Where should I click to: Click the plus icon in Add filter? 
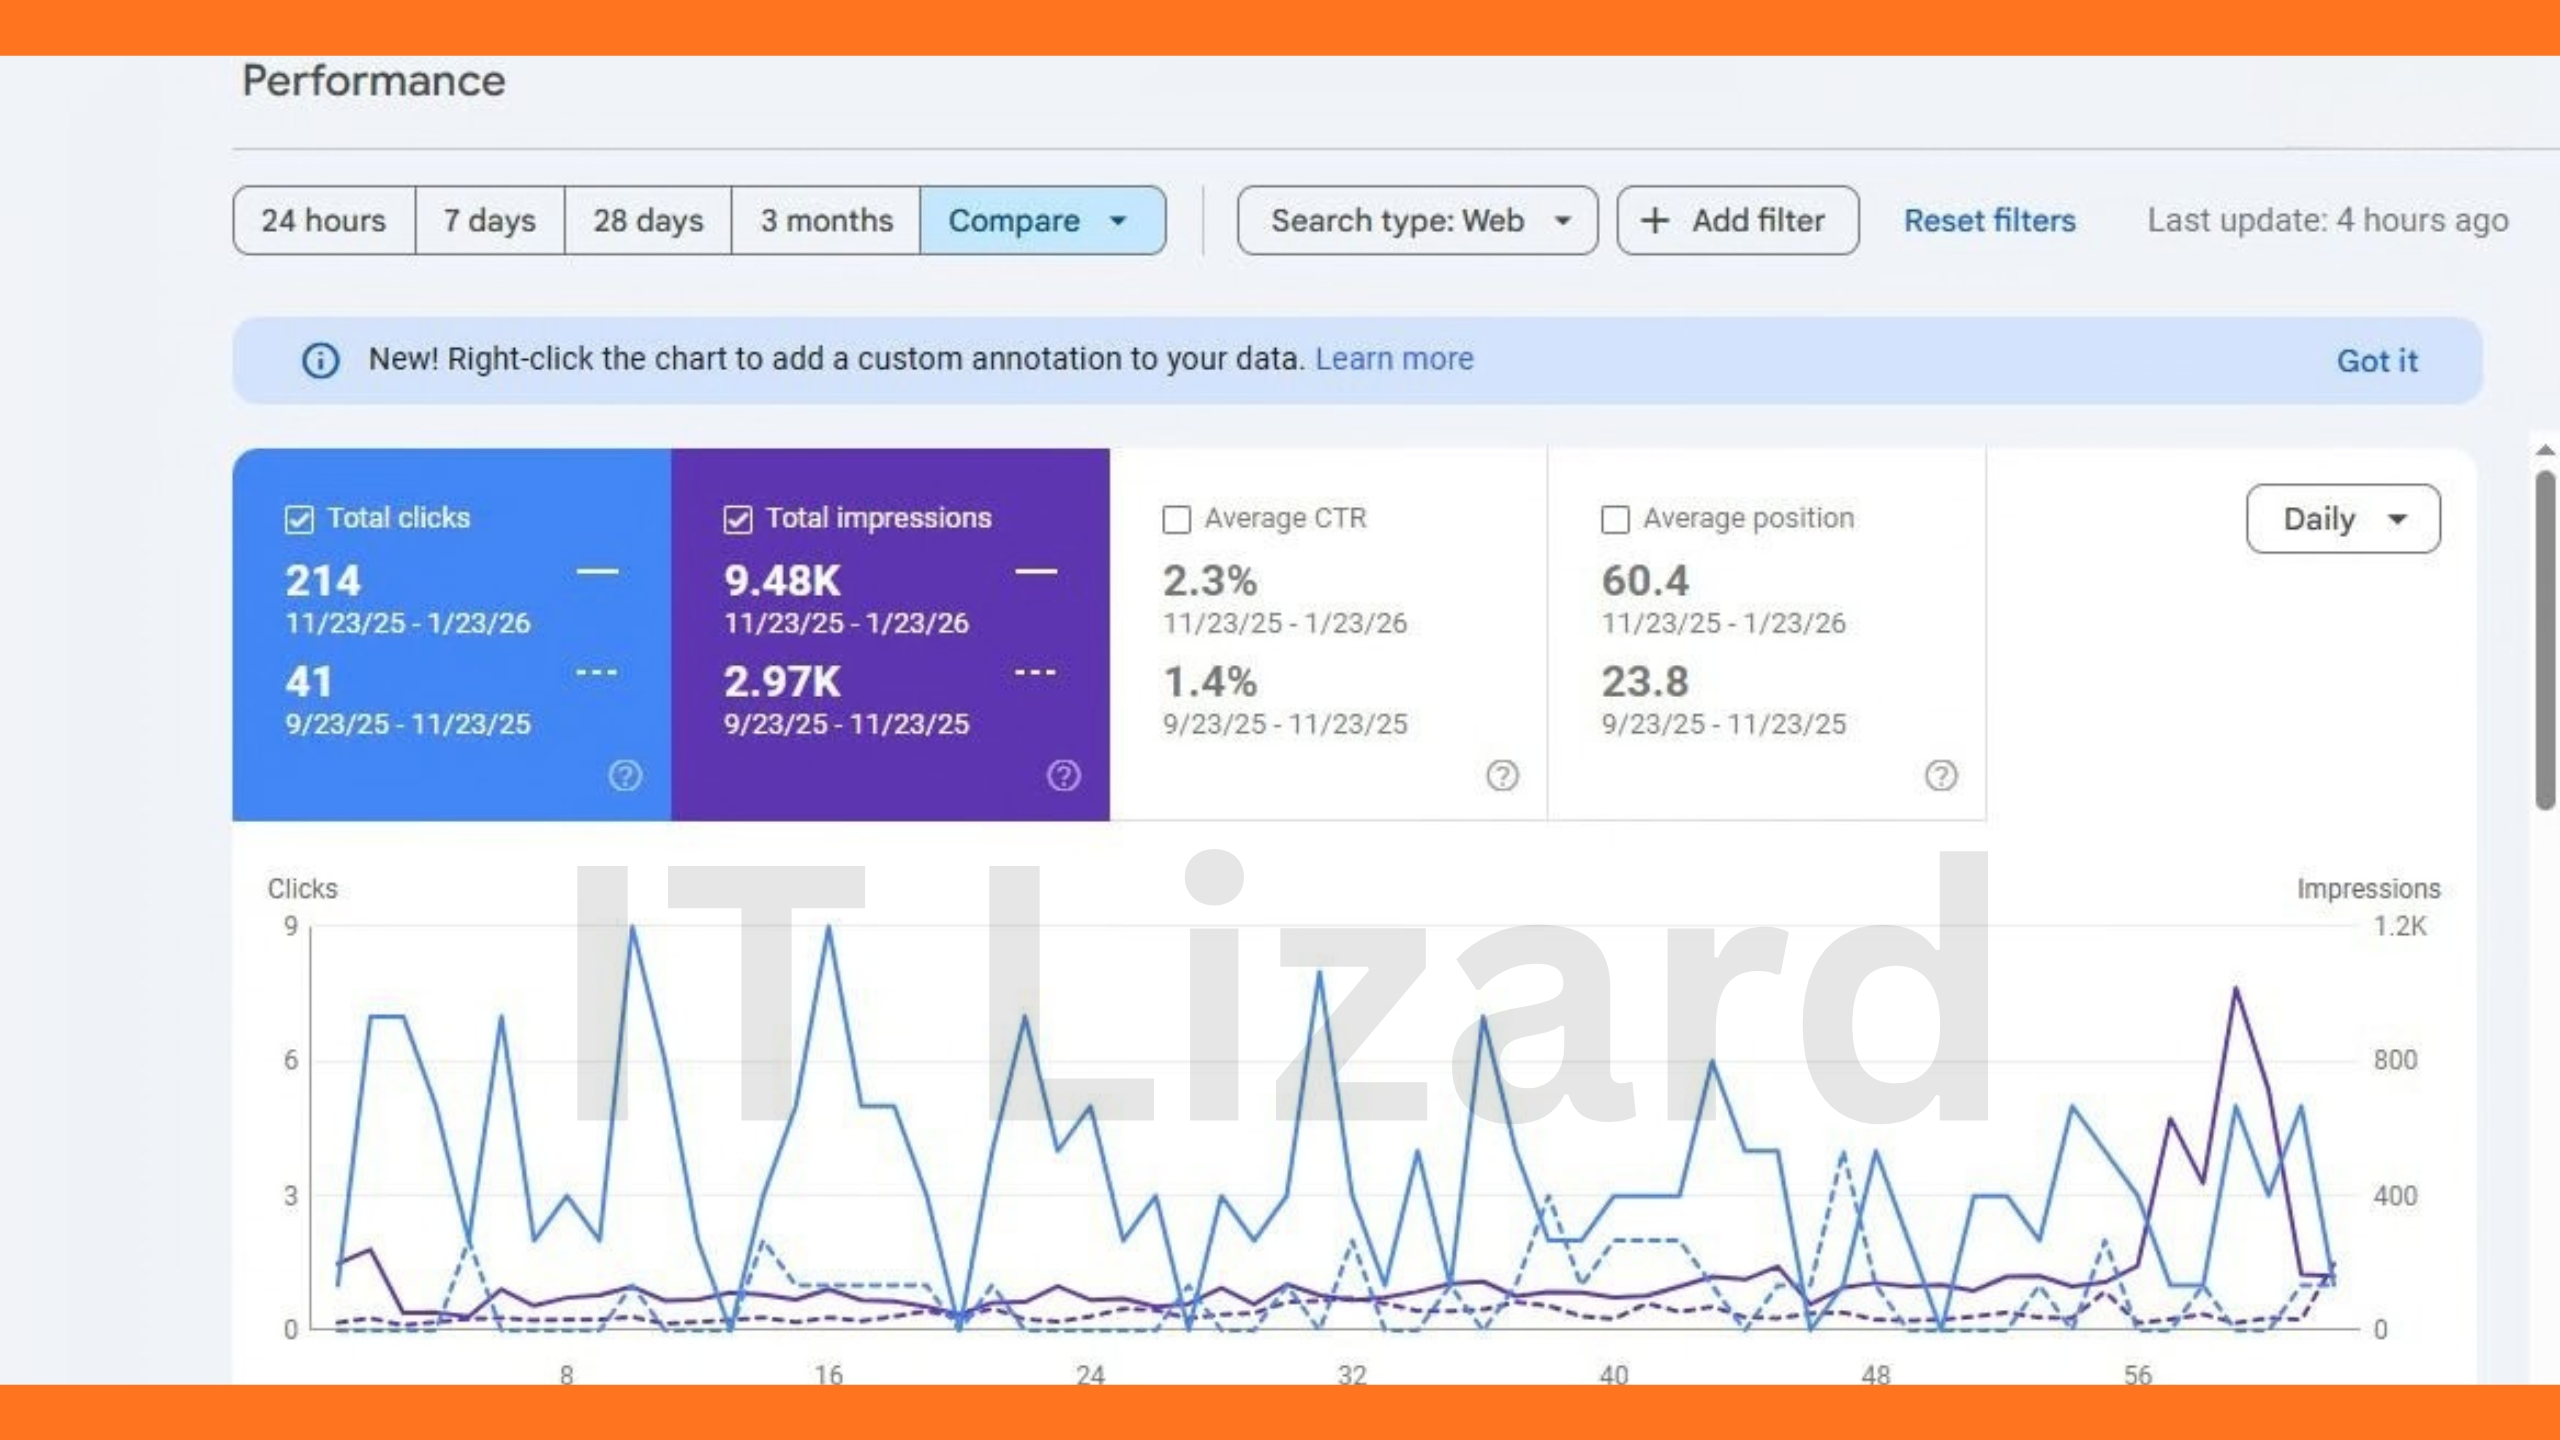tap(1655, 220)
